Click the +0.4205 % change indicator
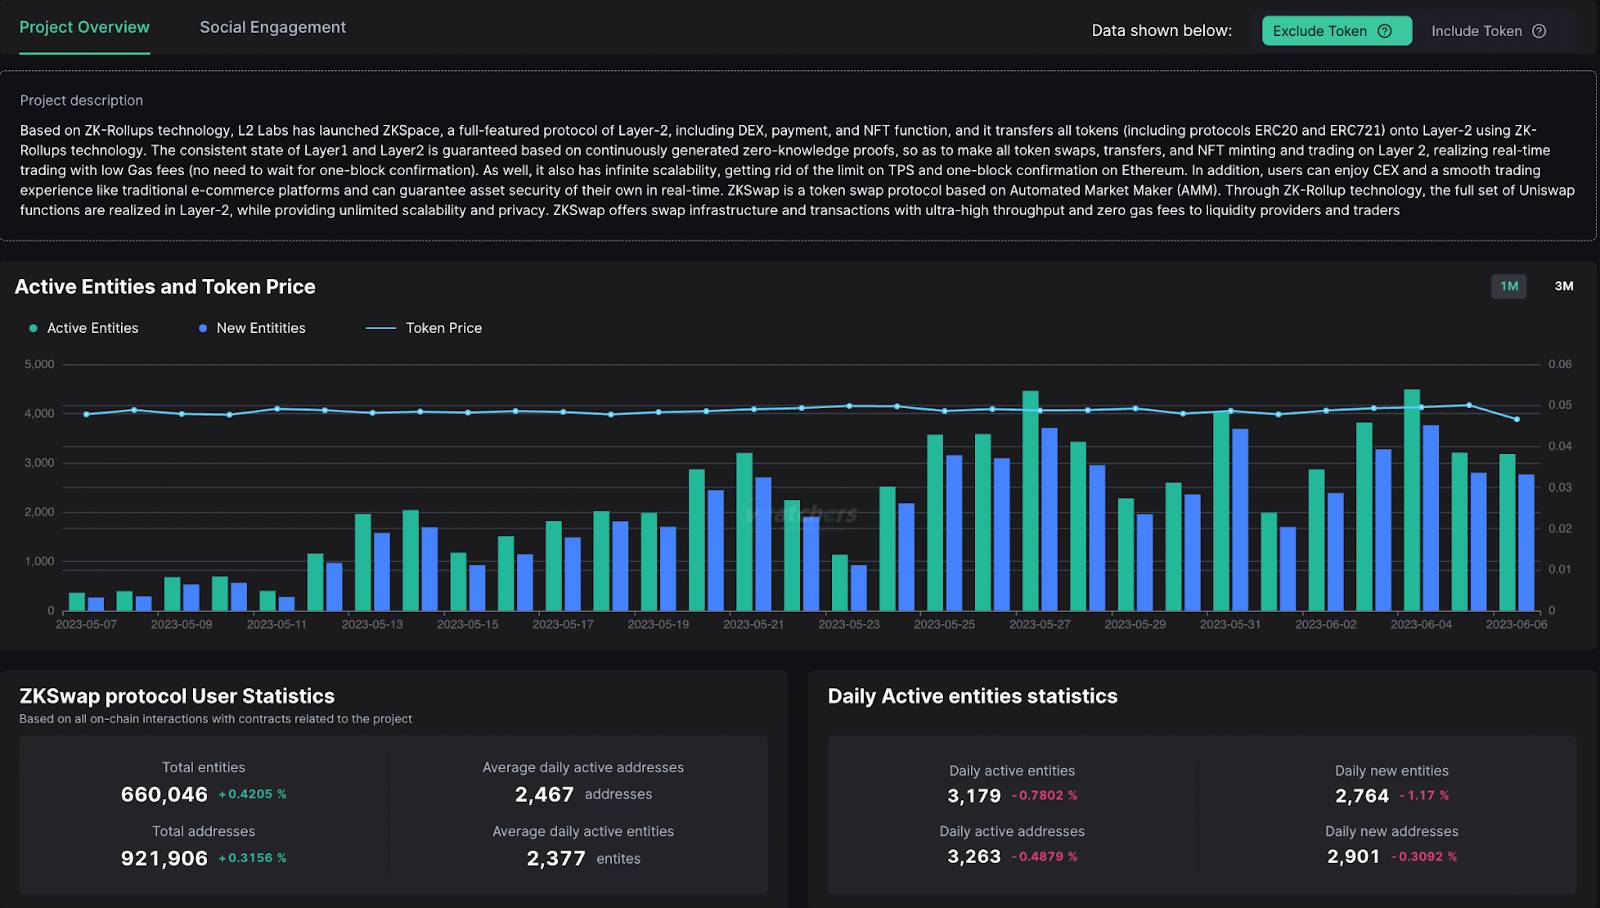Image resolution: width=1600 pixels, height=908 pixels. [x=252, y=794]
